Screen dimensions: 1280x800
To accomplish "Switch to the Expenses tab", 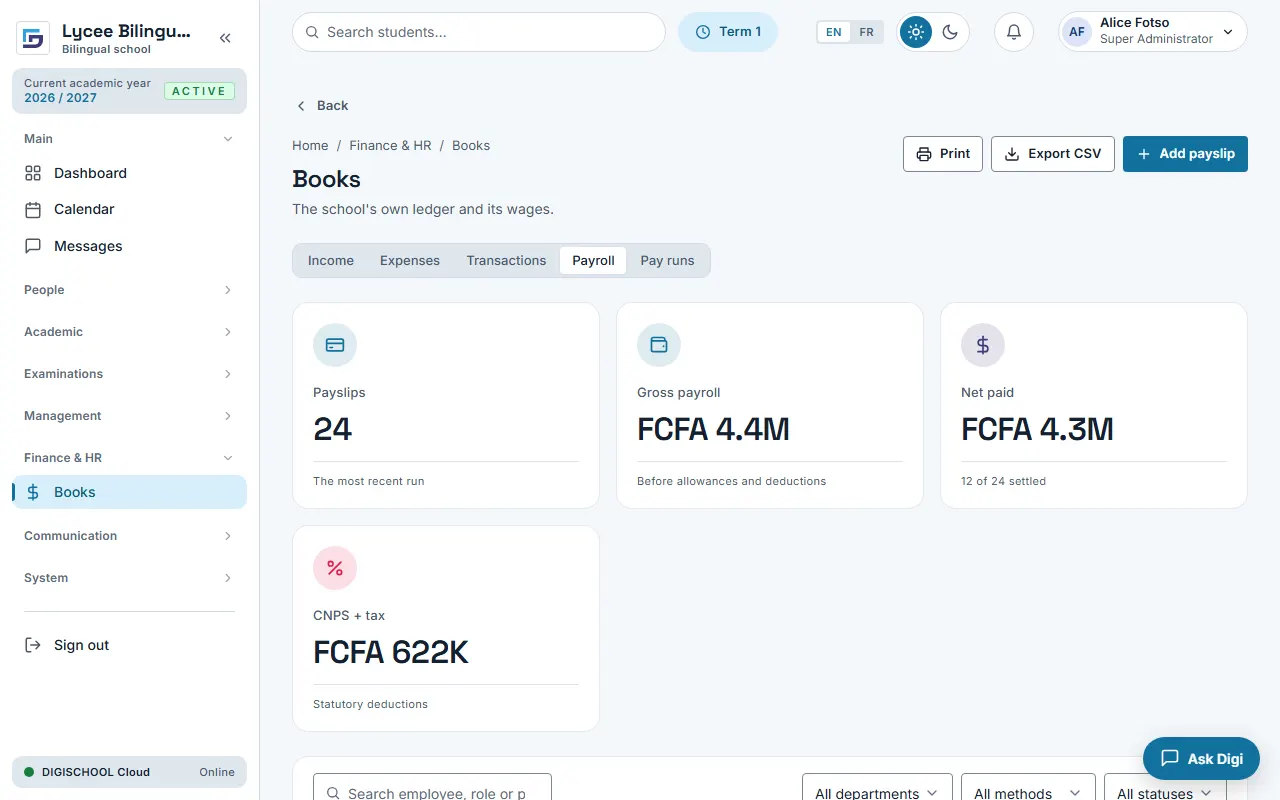I will coord(410,261).
